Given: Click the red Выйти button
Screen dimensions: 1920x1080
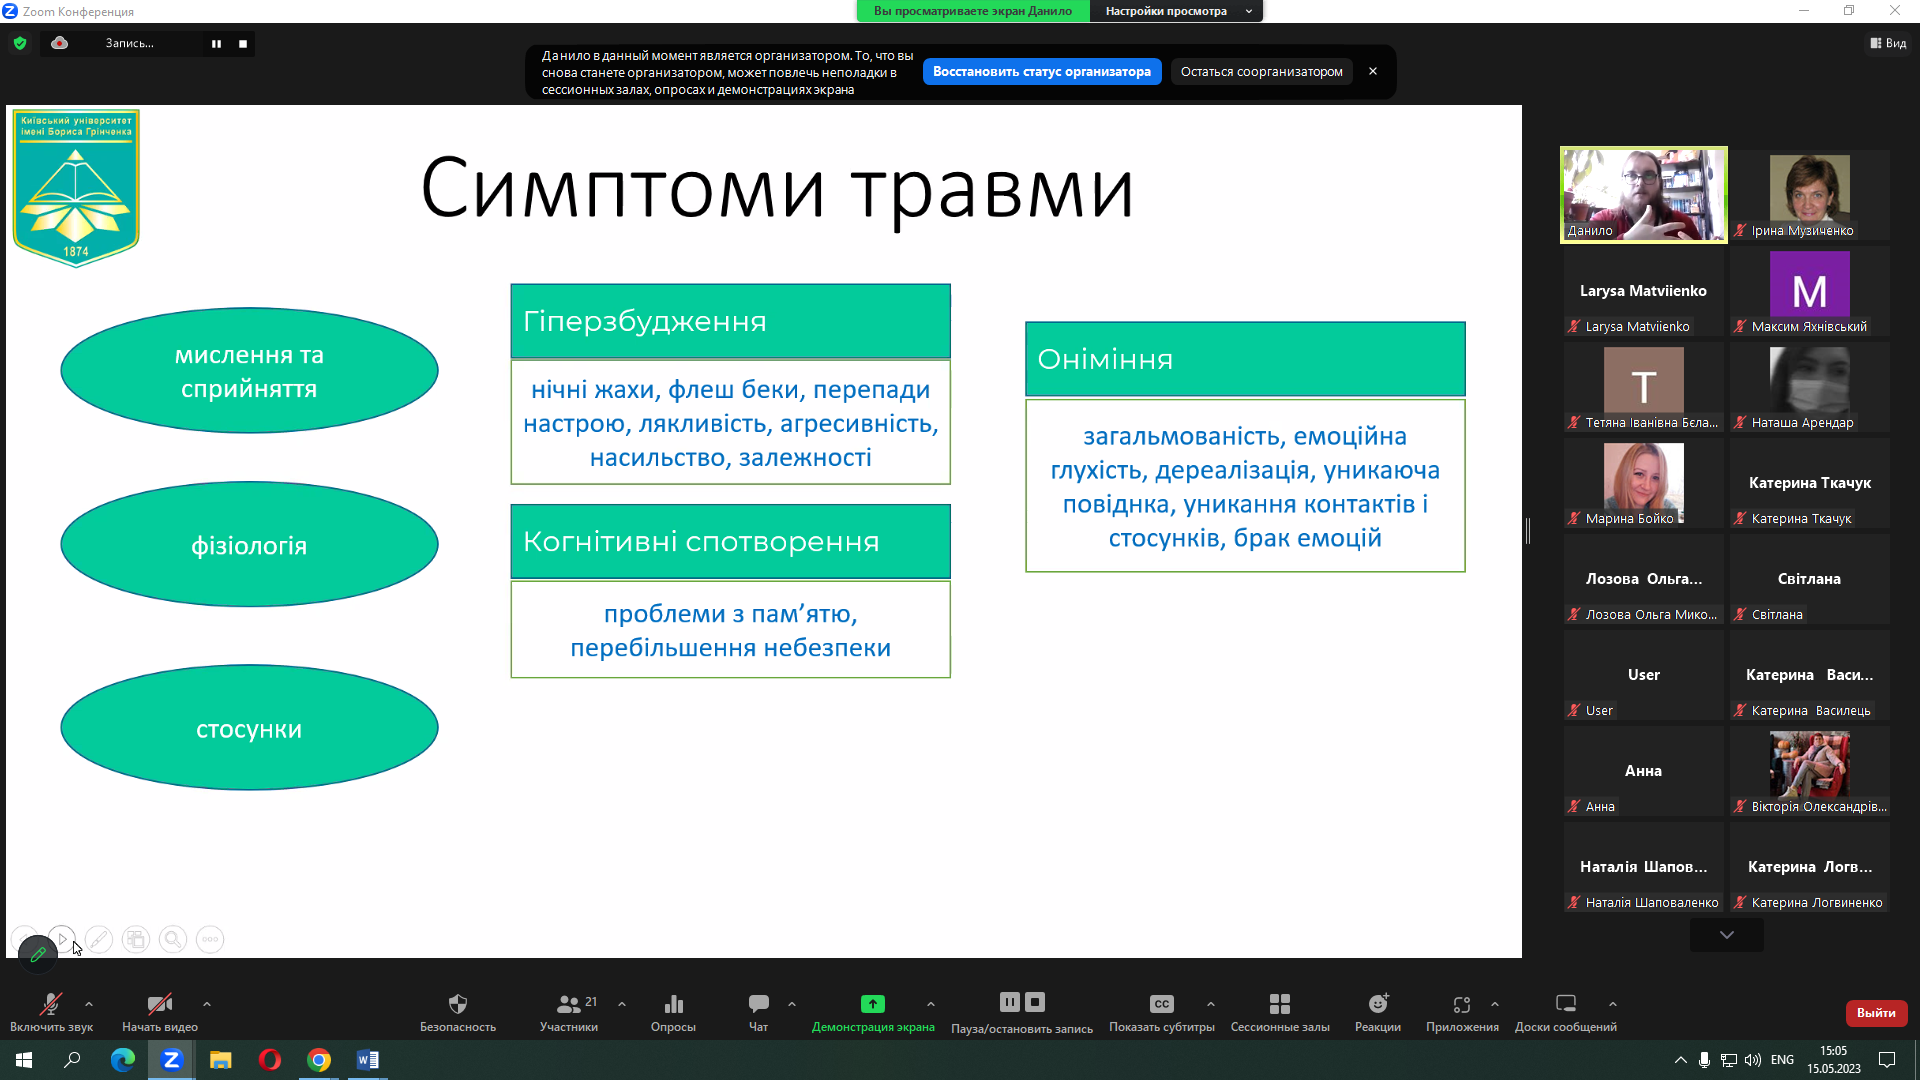Looking at the screenshot, I should click(1876, 1013).
